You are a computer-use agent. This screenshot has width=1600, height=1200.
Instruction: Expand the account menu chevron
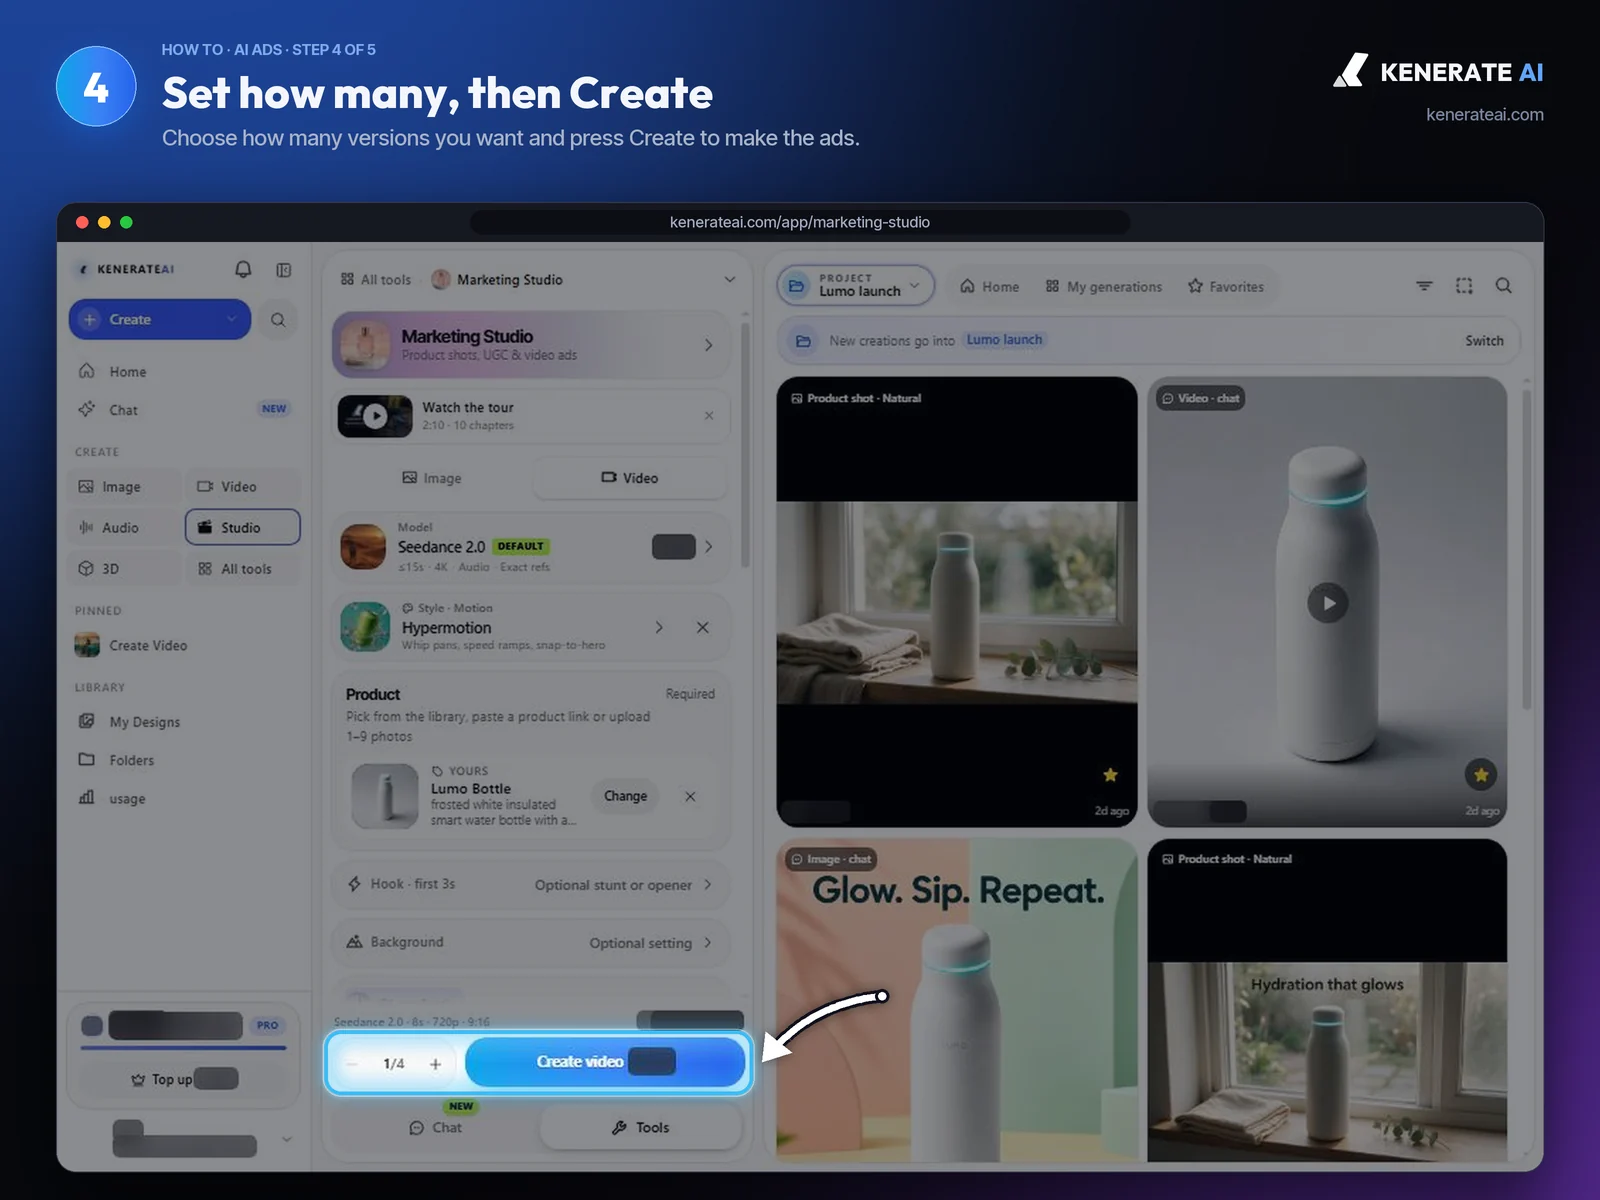pos(287,1139)
